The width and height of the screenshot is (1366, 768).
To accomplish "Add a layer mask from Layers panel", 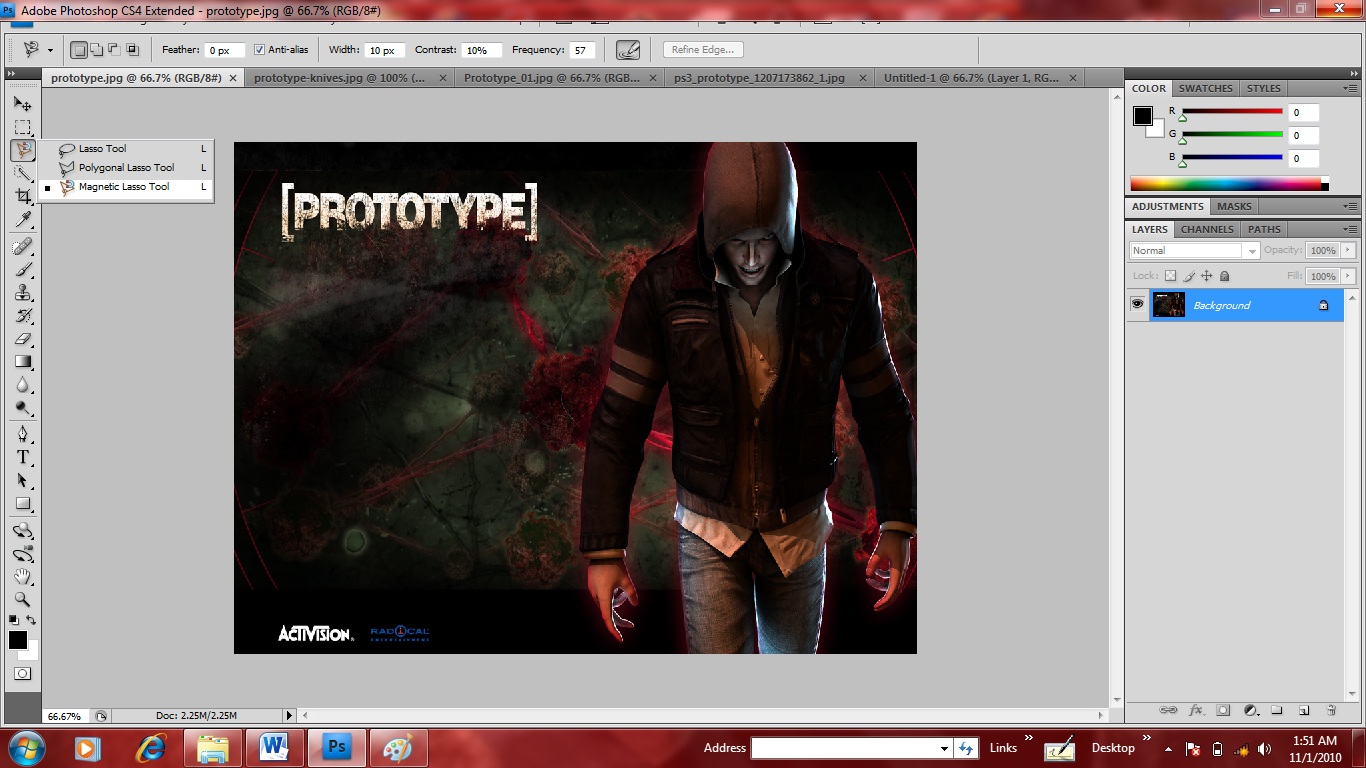I will pos(1223,710).
